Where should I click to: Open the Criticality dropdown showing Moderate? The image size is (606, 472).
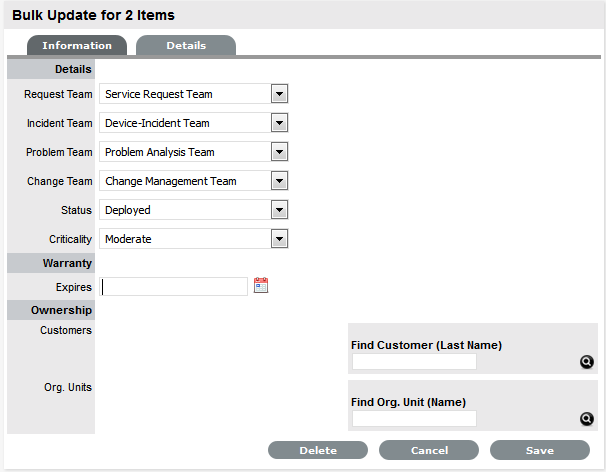tap(280, 239)
